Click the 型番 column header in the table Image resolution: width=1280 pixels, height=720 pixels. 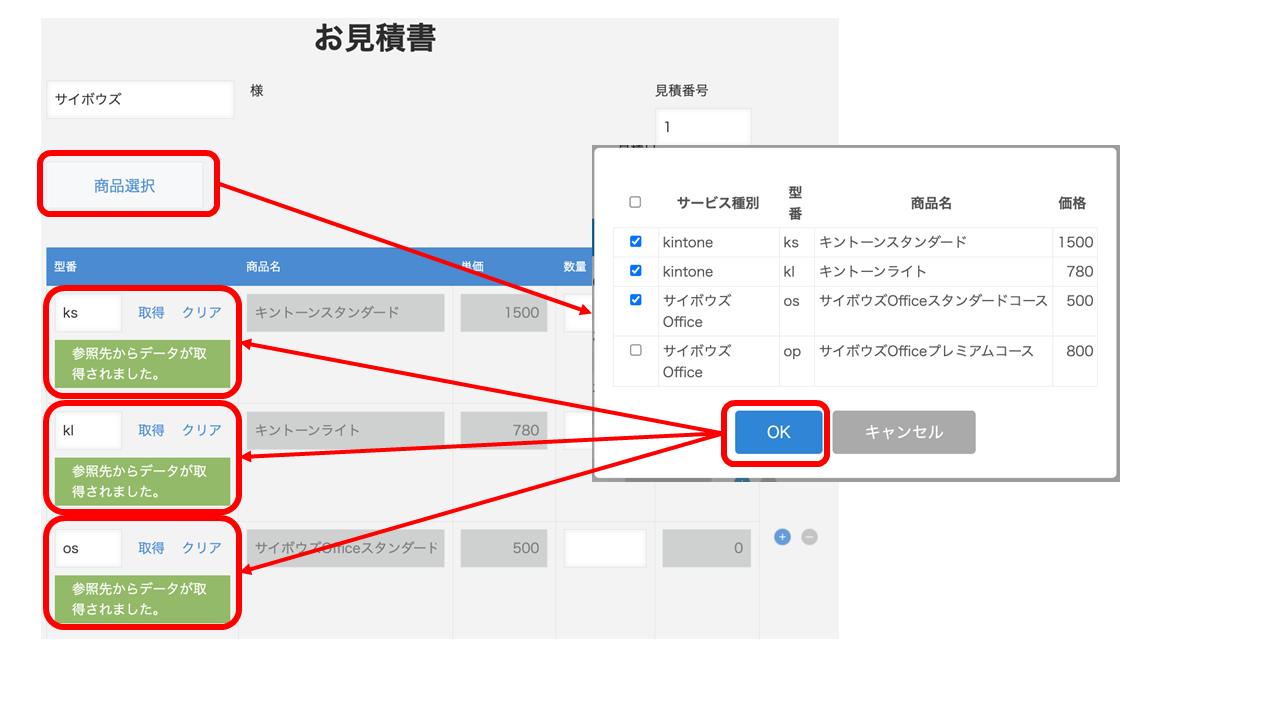pyautogui.click(x=66, y=267)
